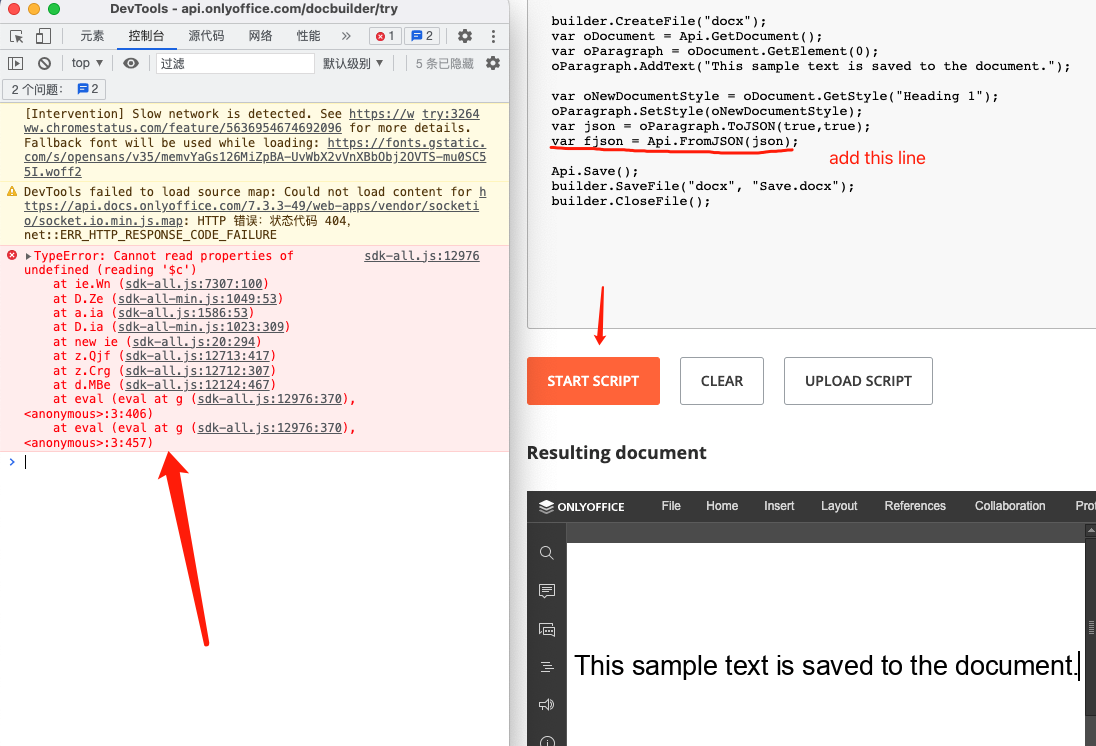Image resolution: width=1096 pixels, height=746 pixels.
Task: Show the console sidebar panel icon
Action: coord(15,64)
